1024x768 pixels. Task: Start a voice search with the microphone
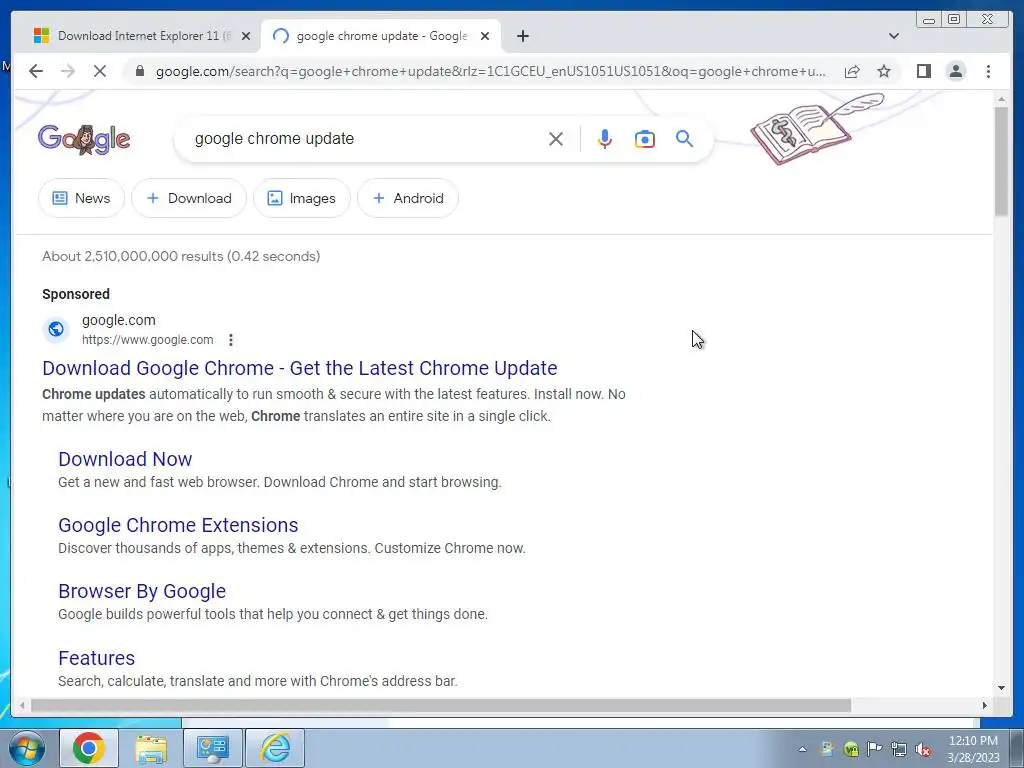[x=605, y=138]
